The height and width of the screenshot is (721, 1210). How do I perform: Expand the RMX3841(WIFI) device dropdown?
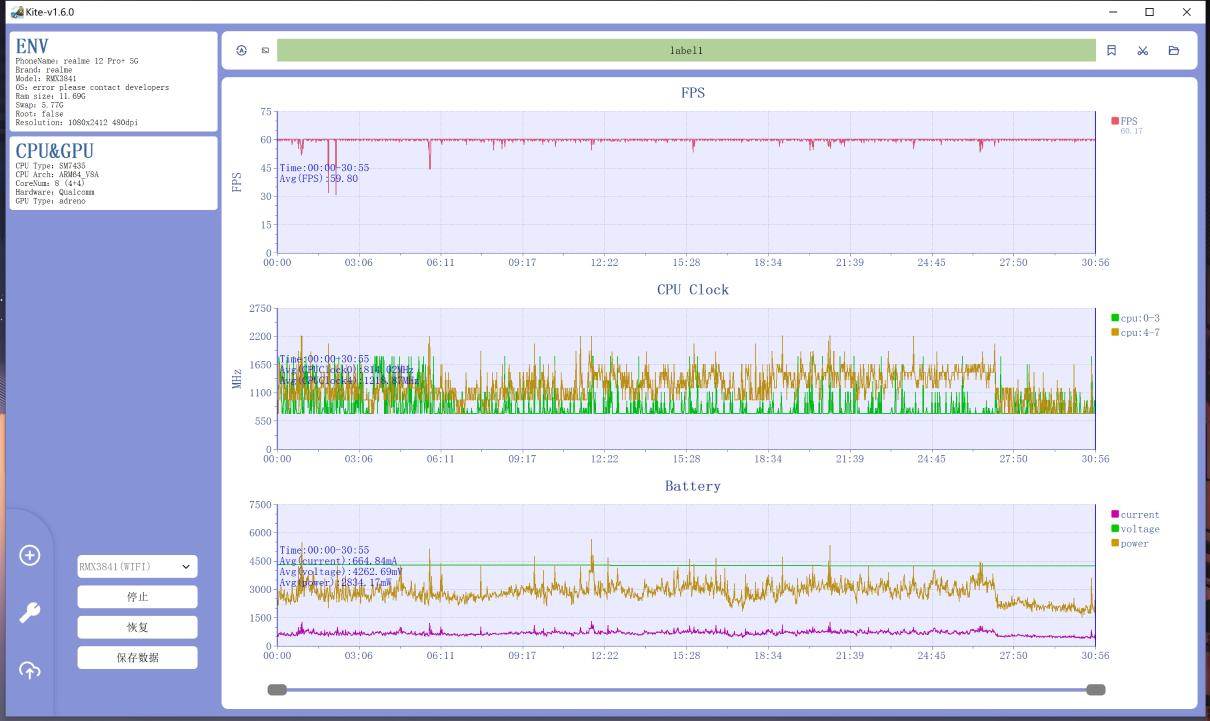click(x=137, y=566)
